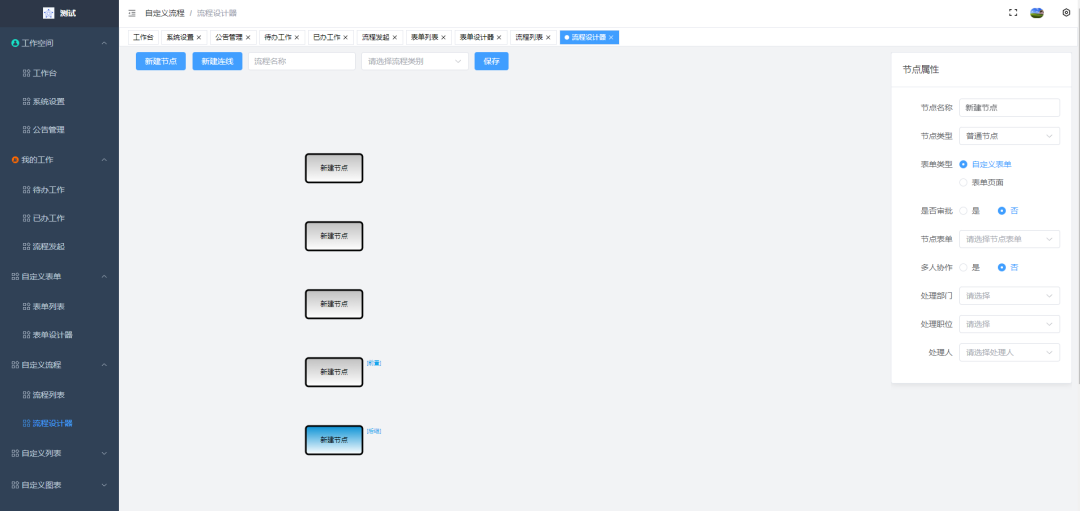Image resolution: width=1080 pixels, height=511 pixels.
Task: Set 是否审批 to 是
Action: tap(963, 211)
